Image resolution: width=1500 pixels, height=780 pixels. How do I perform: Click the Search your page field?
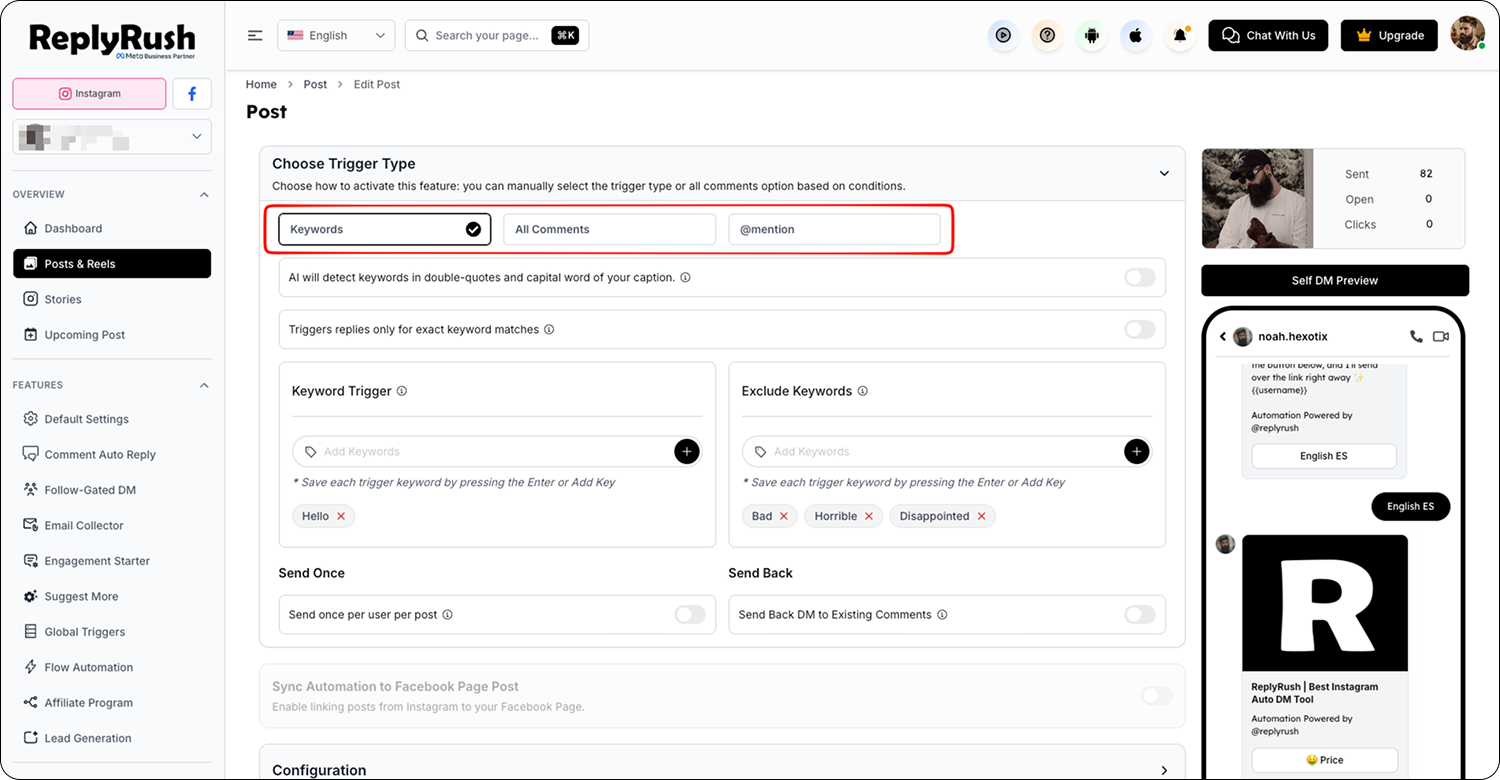click(x=497, y=36)
